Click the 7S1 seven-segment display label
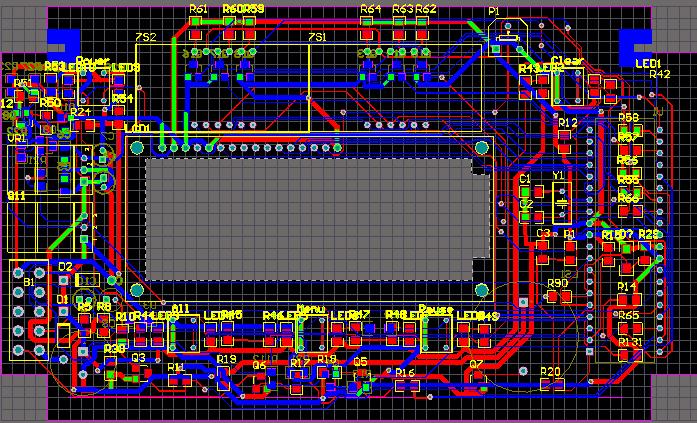 coord(317,37)
